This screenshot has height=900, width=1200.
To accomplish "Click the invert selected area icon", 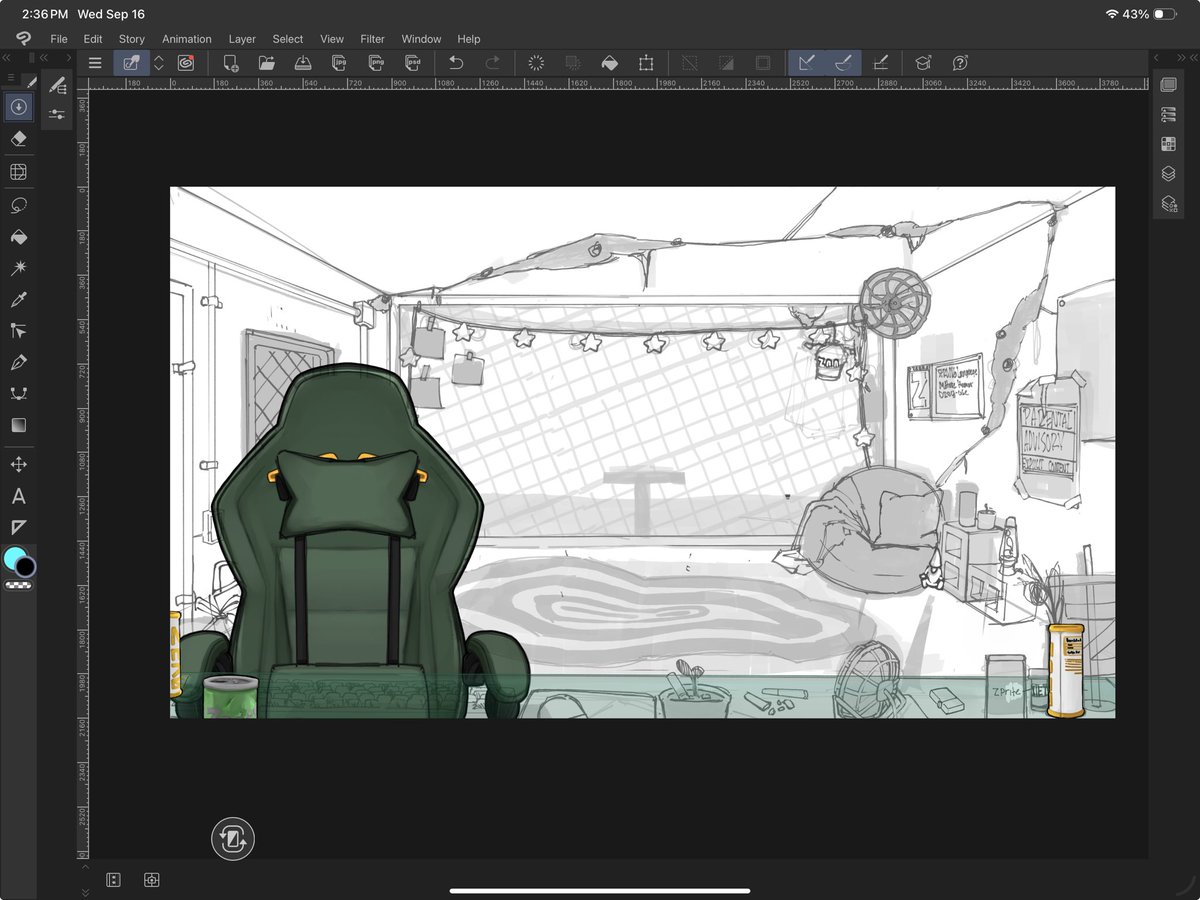I will [726, 63].
